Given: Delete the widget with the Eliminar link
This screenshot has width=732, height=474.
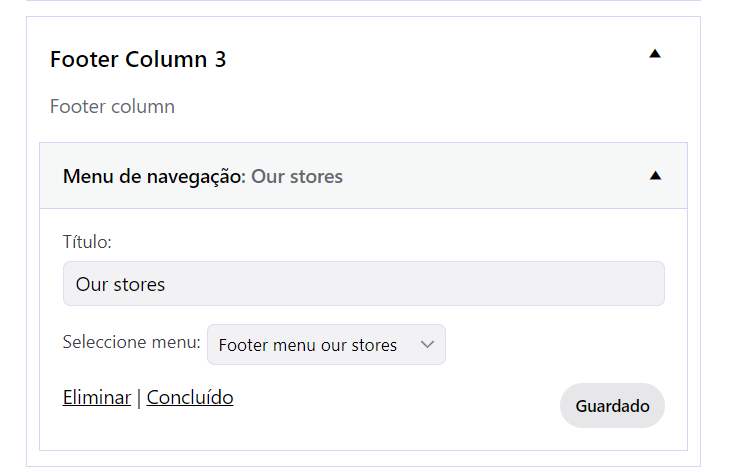Looking at the screenshot, I should 97,397.
